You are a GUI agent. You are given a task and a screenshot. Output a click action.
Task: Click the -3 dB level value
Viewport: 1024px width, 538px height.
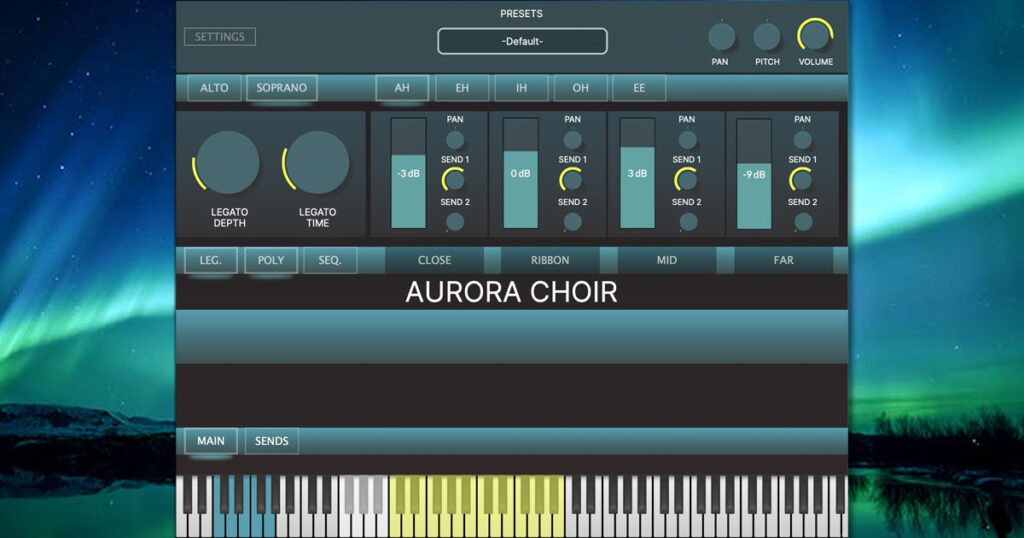click(408, 173)
